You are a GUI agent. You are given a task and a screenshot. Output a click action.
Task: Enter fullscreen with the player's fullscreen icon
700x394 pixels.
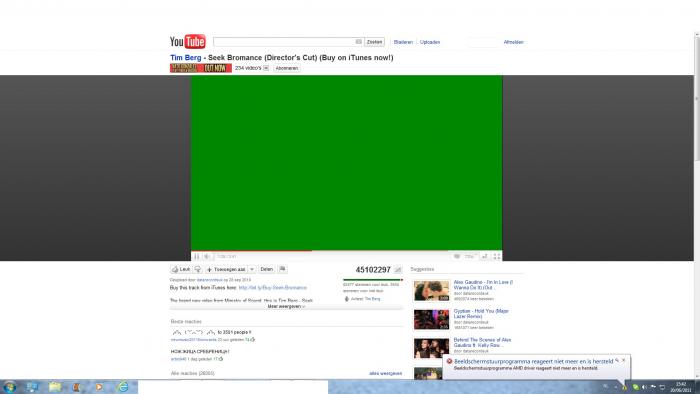click(496, 256)
